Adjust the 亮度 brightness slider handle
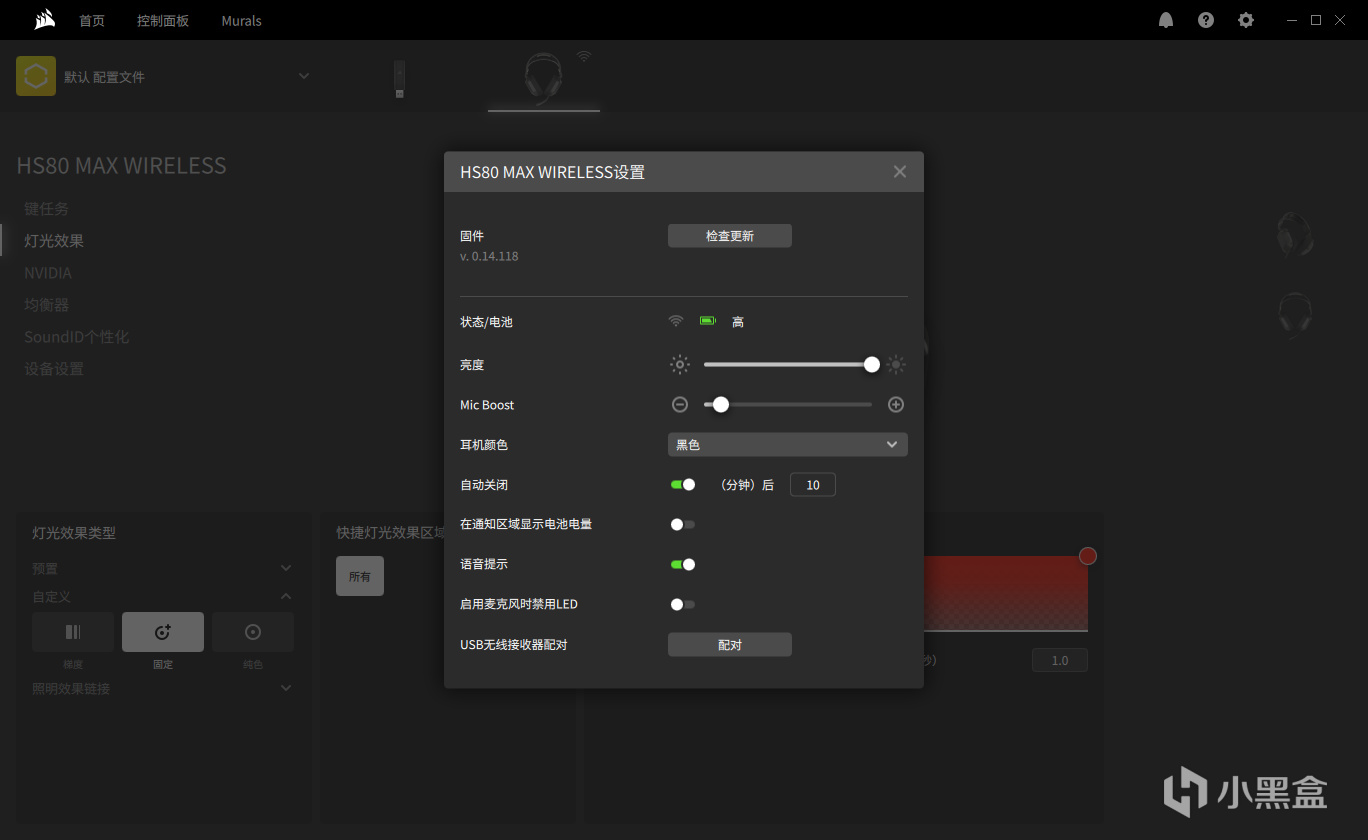 pyautogui.click(x=872, y=365)
